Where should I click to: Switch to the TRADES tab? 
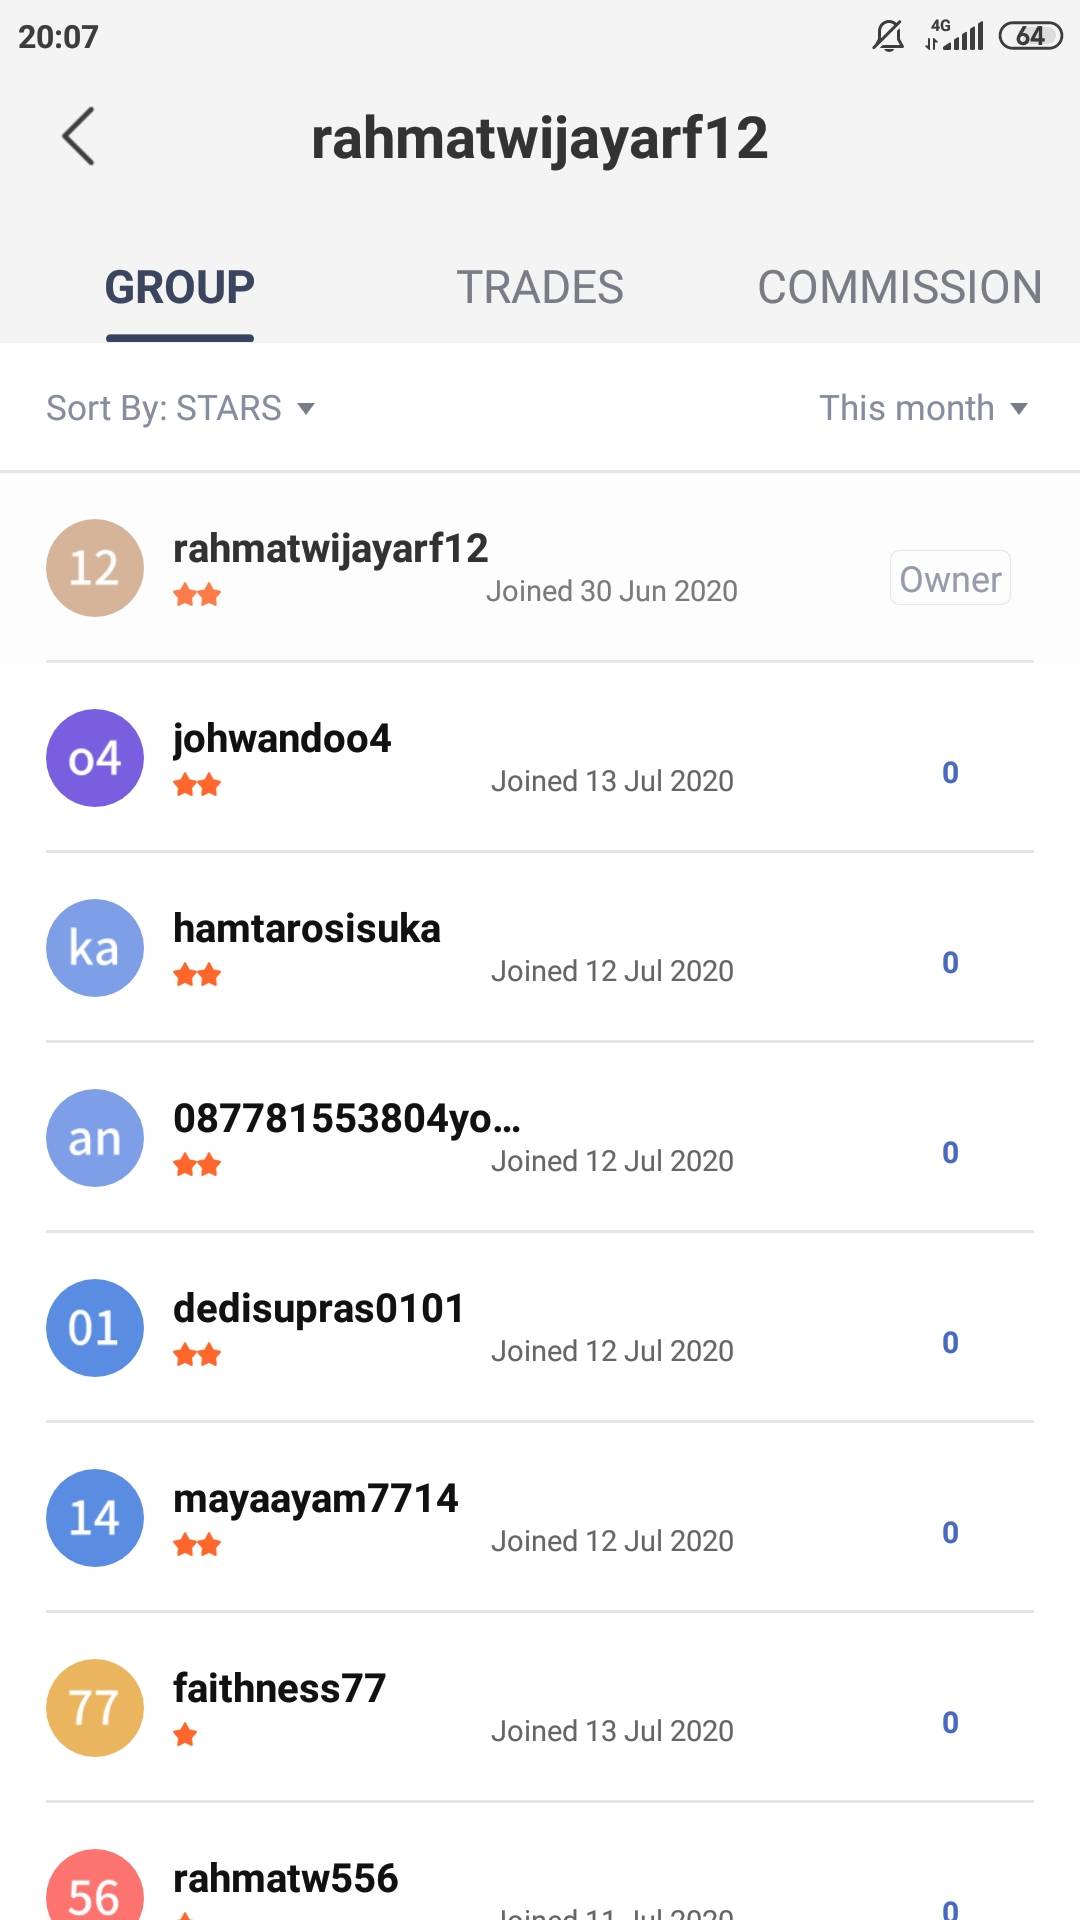point(540,288)
